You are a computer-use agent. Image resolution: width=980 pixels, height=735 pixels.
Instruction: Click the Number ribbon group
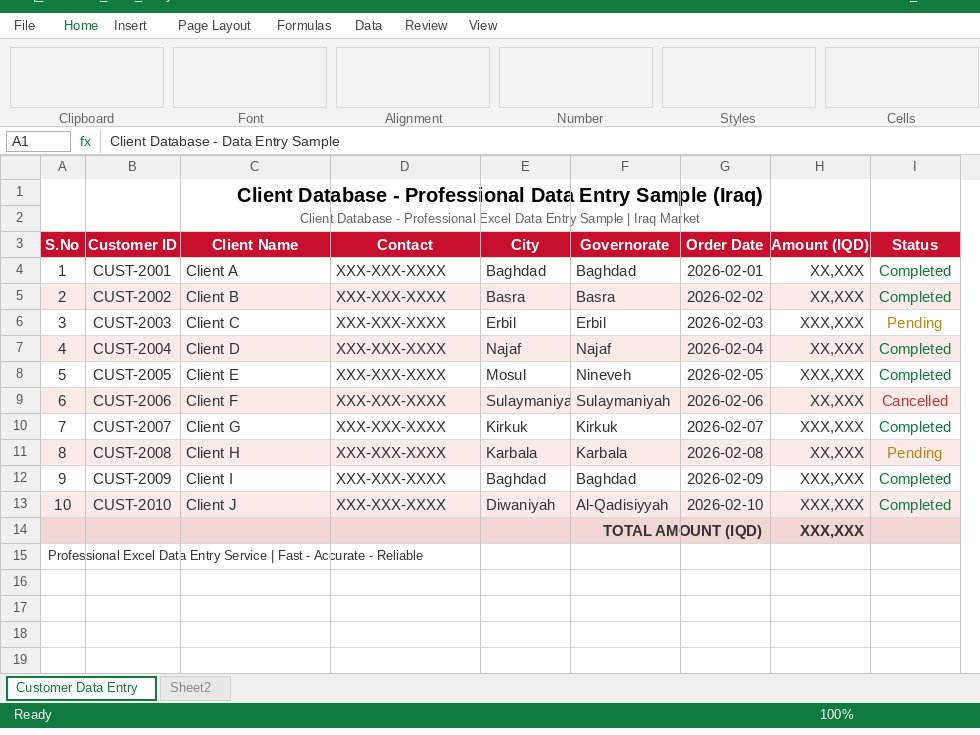point(576,78)
